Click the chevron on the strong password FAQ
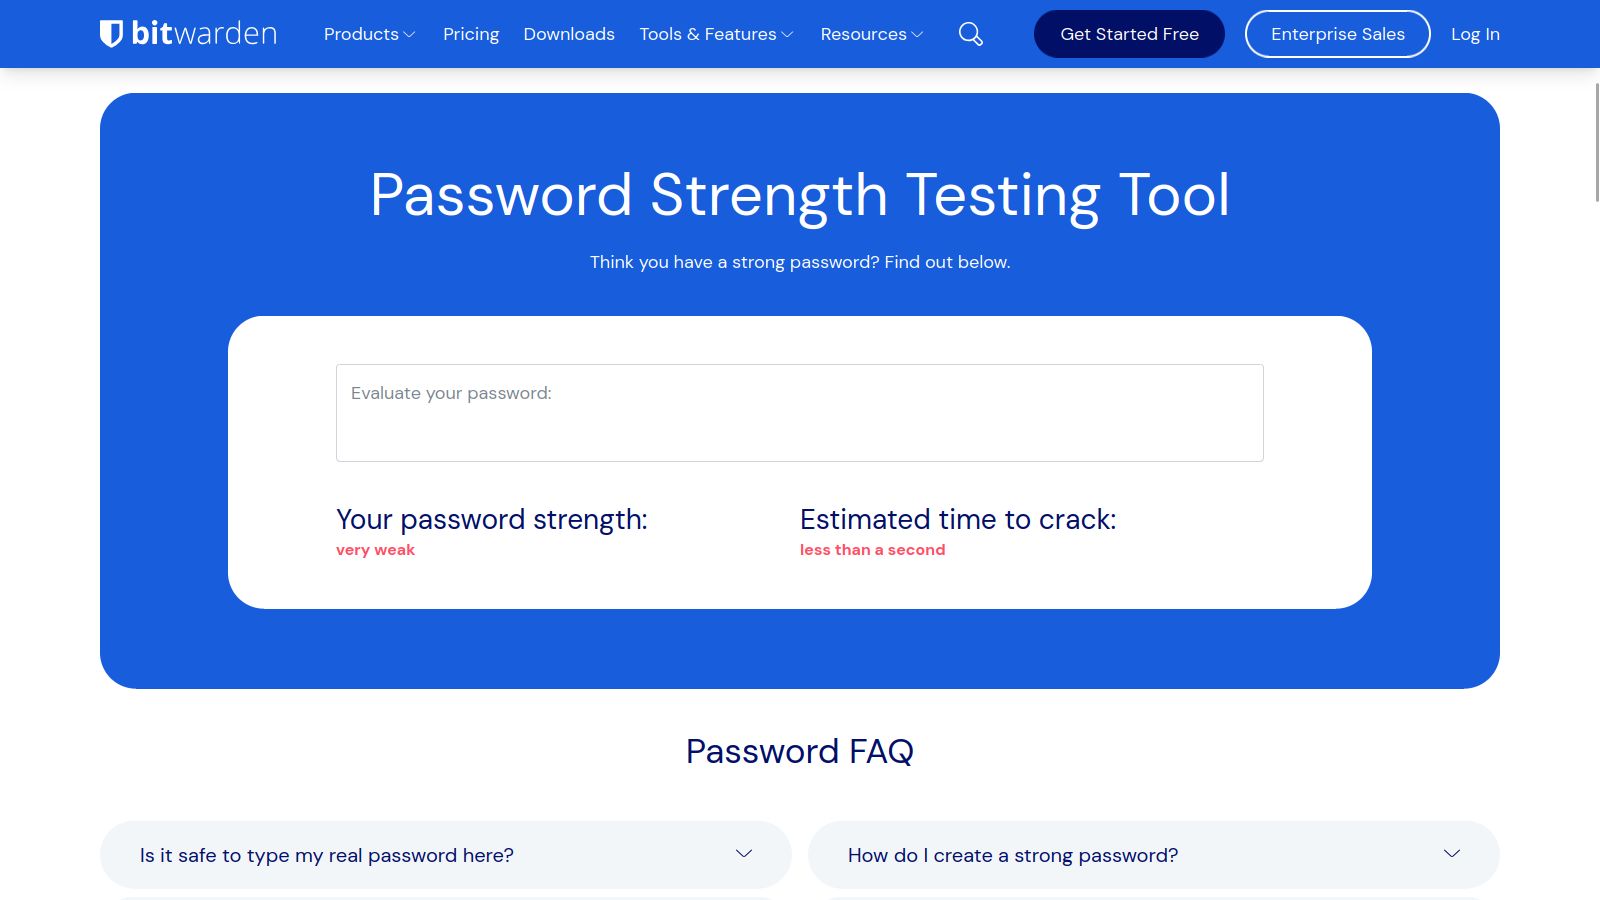The image size is (1600, 900). click(x=1450, y=853)
